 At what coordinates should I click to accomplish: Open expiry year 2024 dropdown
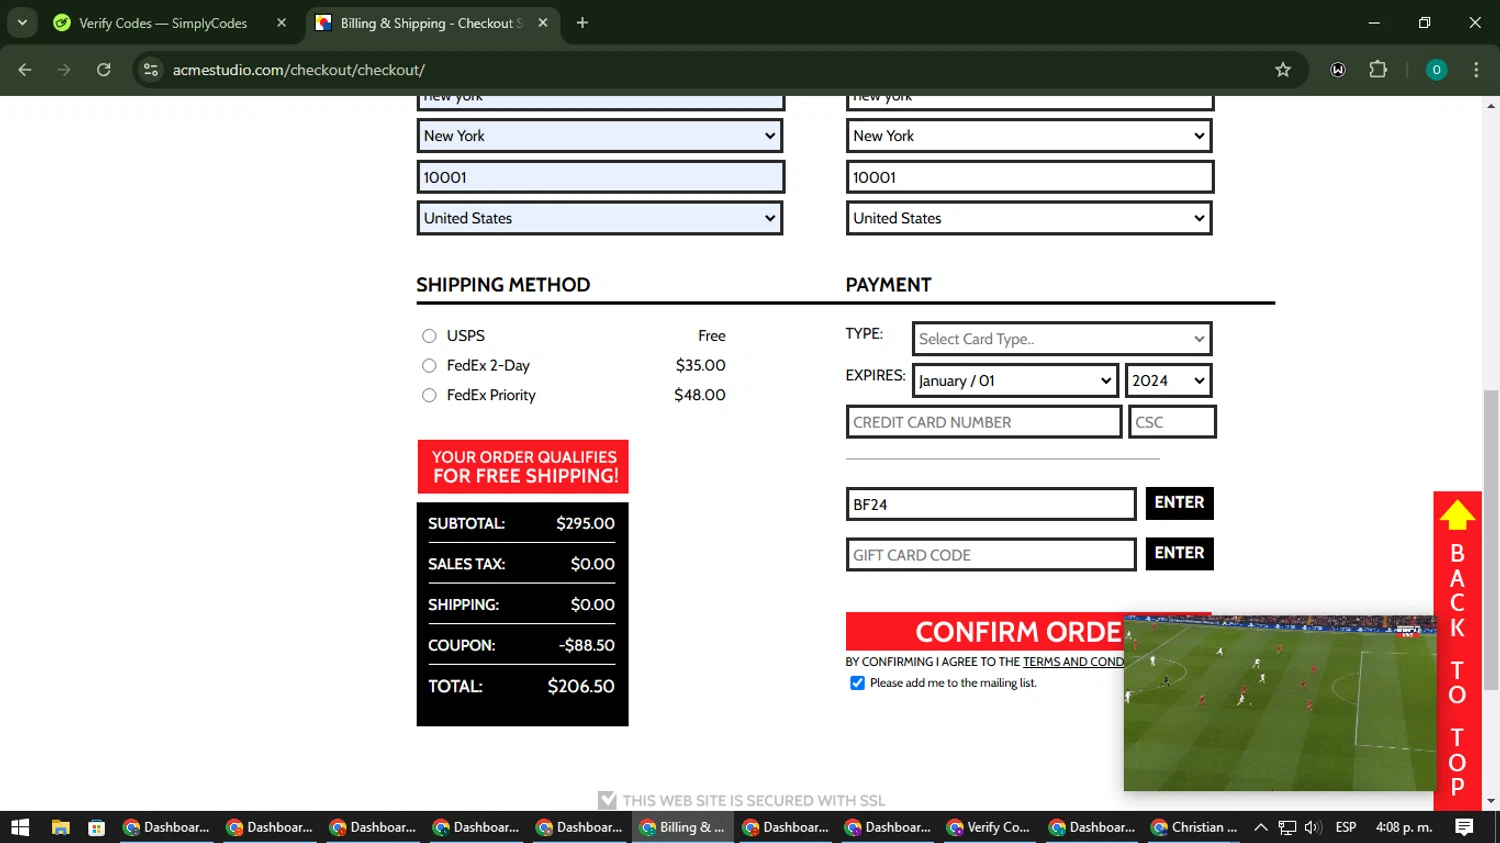(x=1169, y=381)
